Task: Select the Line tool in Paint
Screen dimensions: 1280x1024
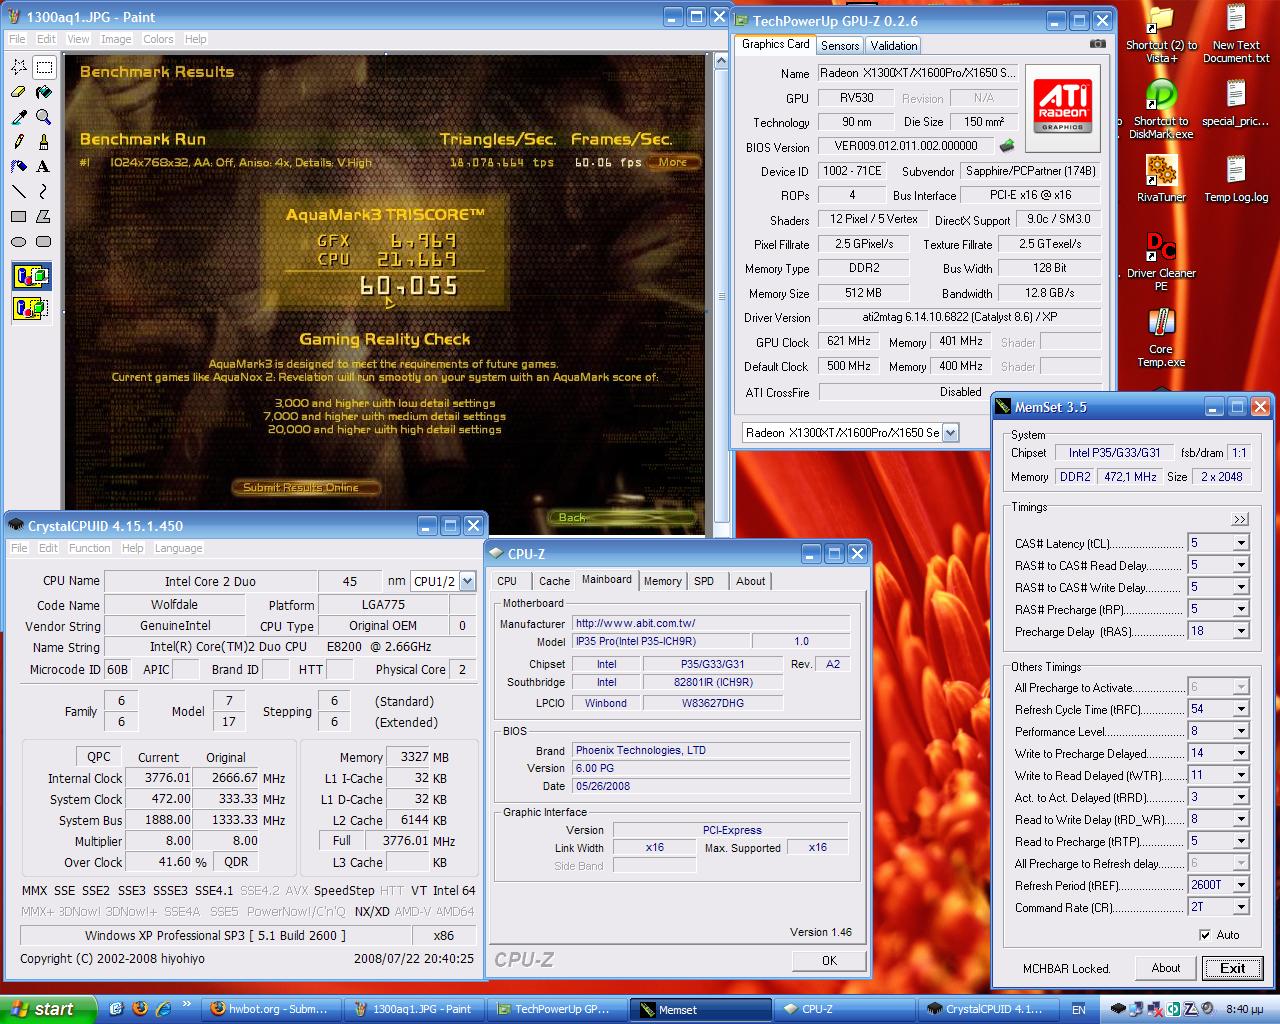Action: (x=19, y=191)
